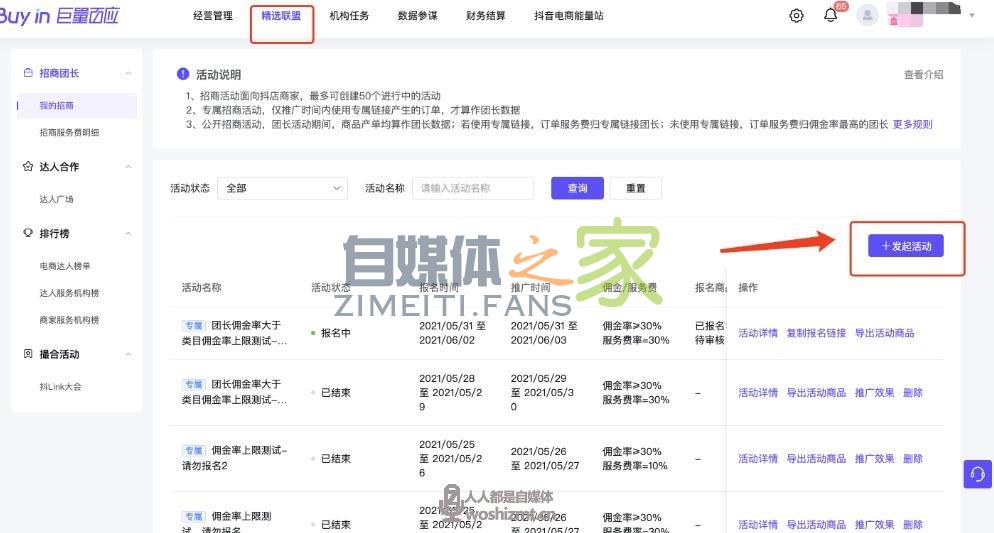Collapse the 达人合作 sidebar section
Image resolution: width=994 pixels, height=533 pixels.
[128, 167]
